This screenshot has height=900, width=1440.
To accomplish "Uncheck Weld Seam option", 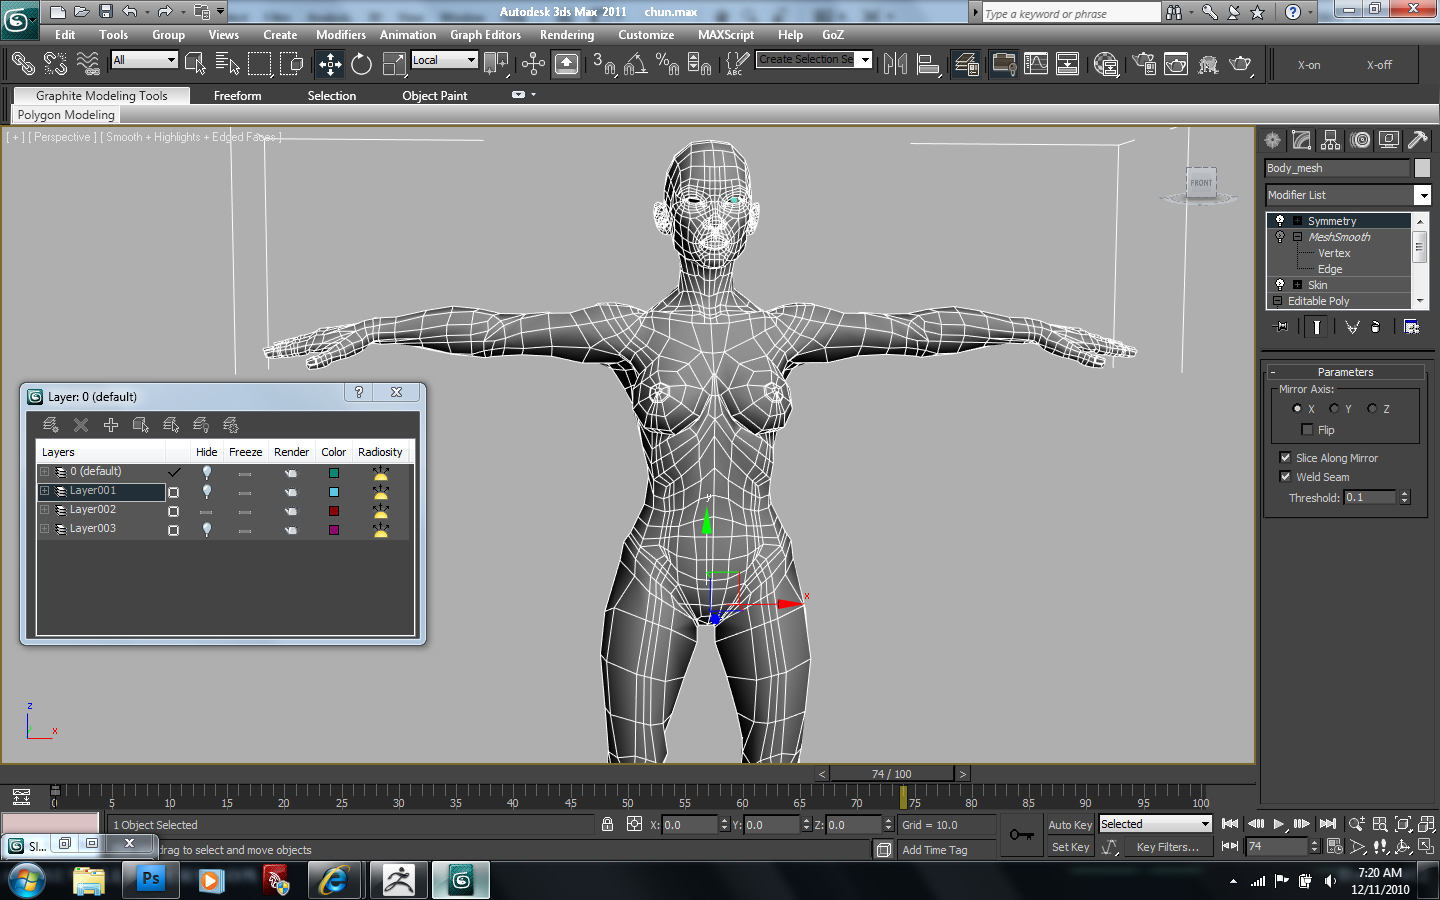I will point(1286,477).
